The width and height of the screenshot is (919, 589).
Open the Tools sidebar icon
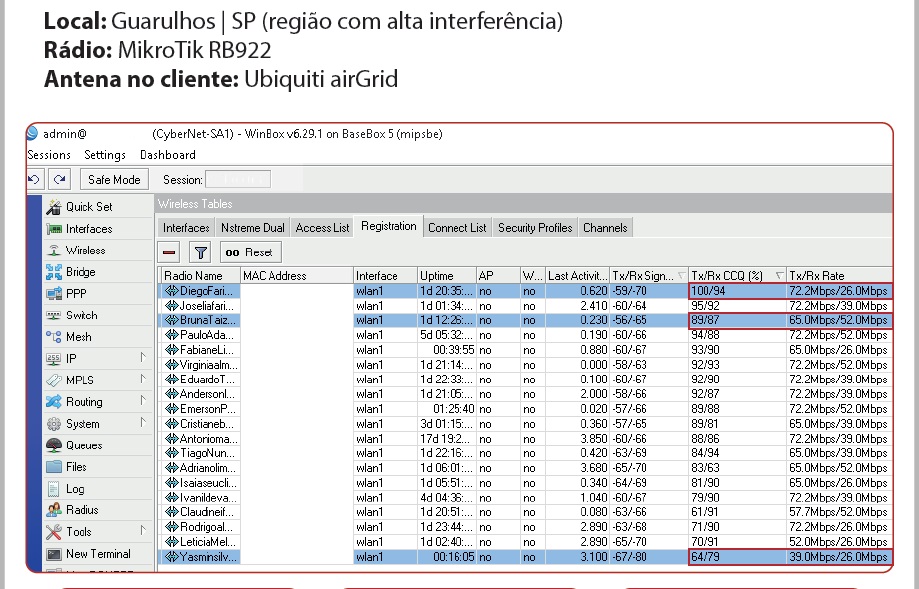pos(54,532)
